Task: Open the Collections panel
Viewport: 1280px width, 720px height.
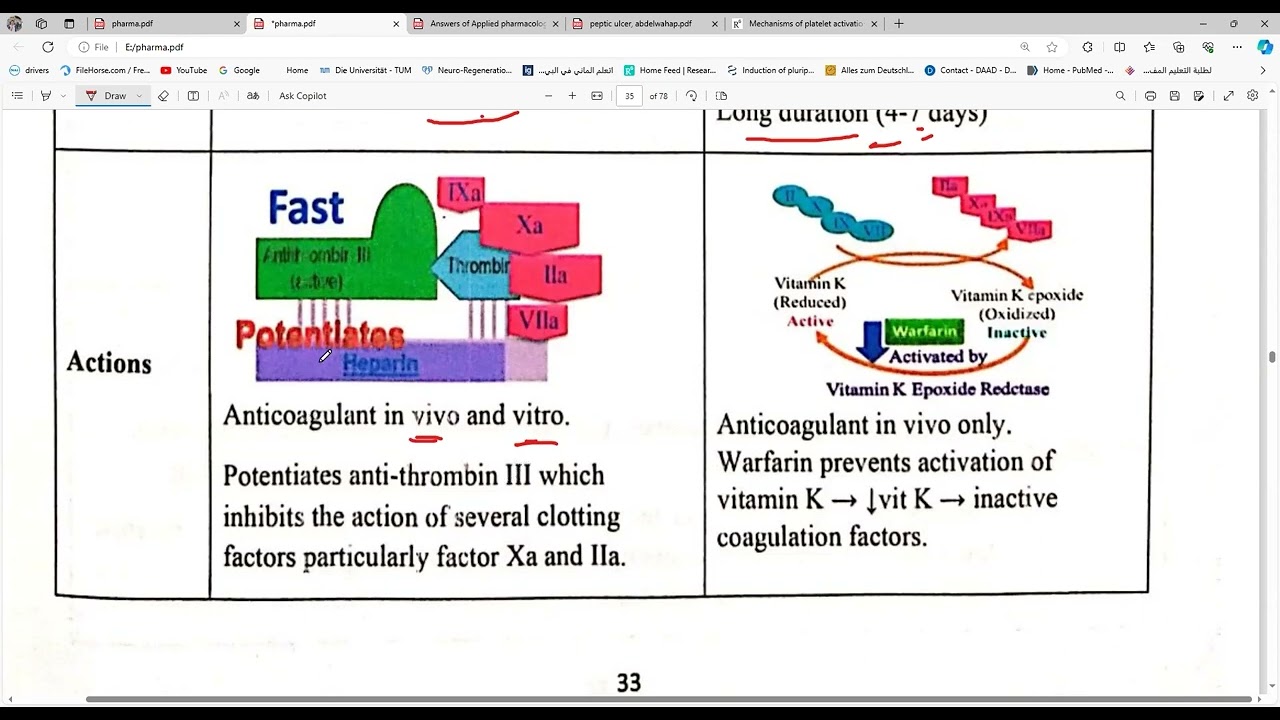Action: coord(1178,47)
